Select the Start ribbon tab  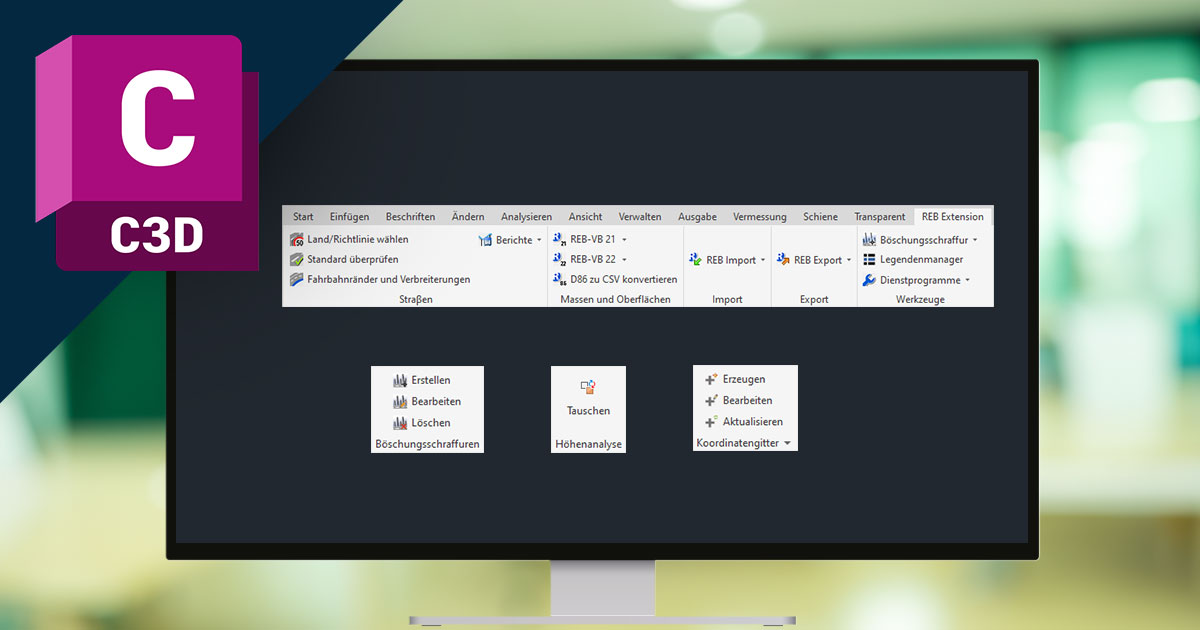click(303, 217)
